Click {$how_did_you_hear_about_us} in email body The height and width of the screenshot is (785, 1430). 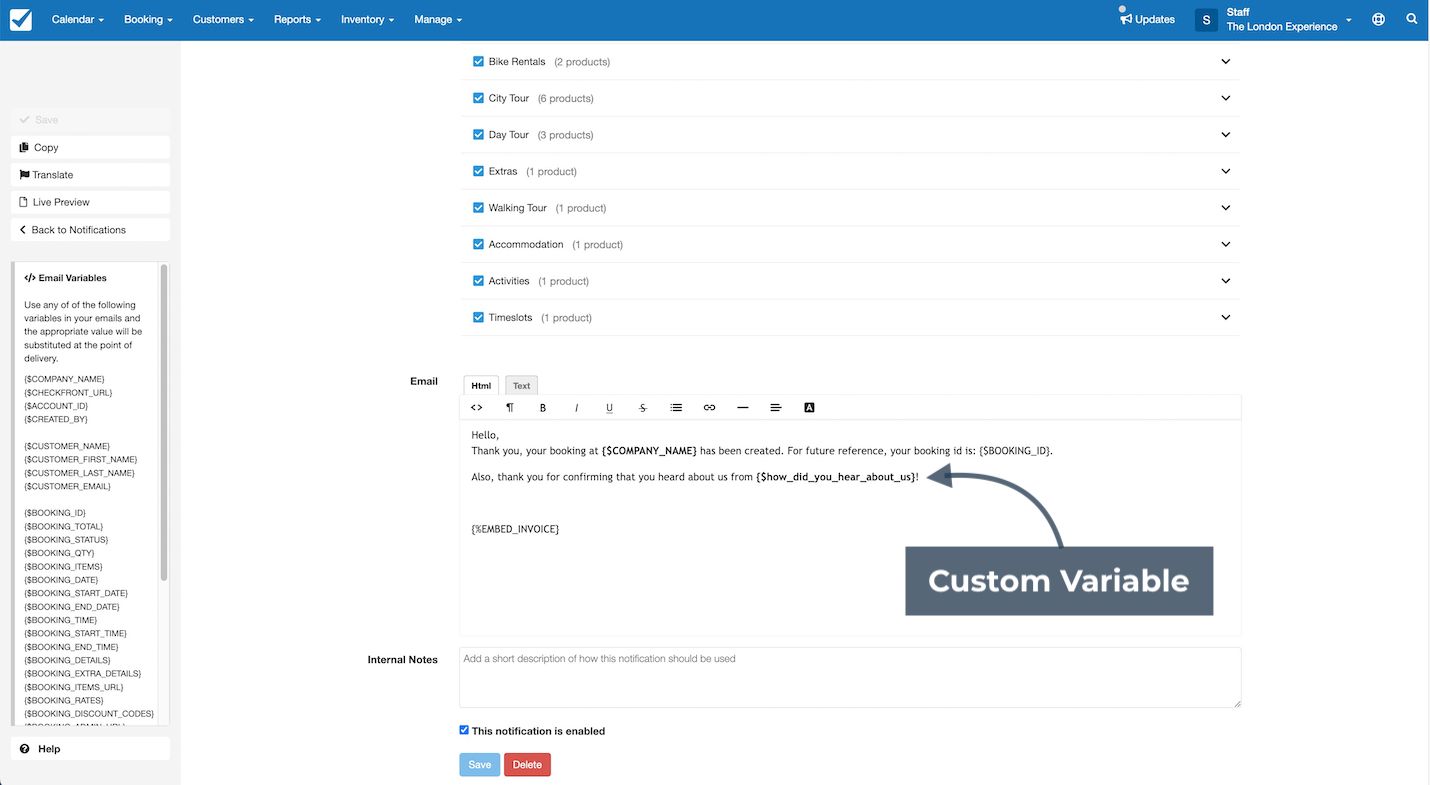coord(835,477)
